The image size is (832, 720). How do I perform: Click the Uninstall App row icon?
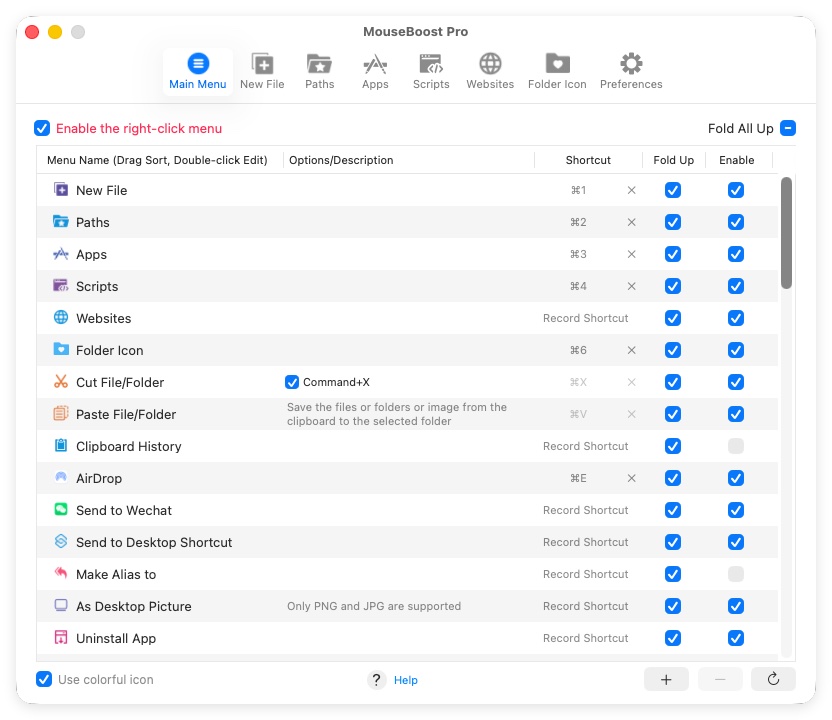(61, 637)
